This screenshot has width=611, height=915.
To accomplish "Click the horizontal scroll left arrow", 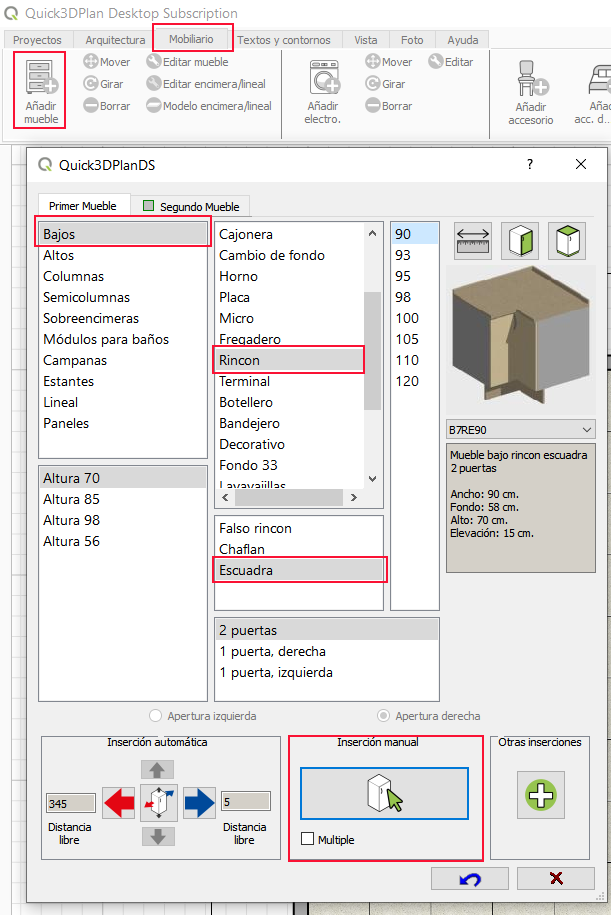I will pos(226,497).
